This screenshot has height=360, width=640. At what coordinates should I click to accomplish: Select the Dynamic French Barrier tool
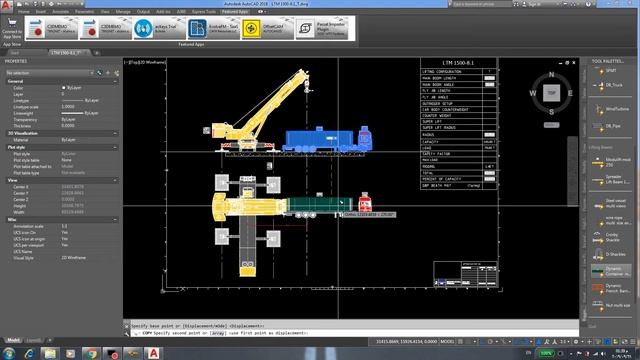[x=611, y=289]
